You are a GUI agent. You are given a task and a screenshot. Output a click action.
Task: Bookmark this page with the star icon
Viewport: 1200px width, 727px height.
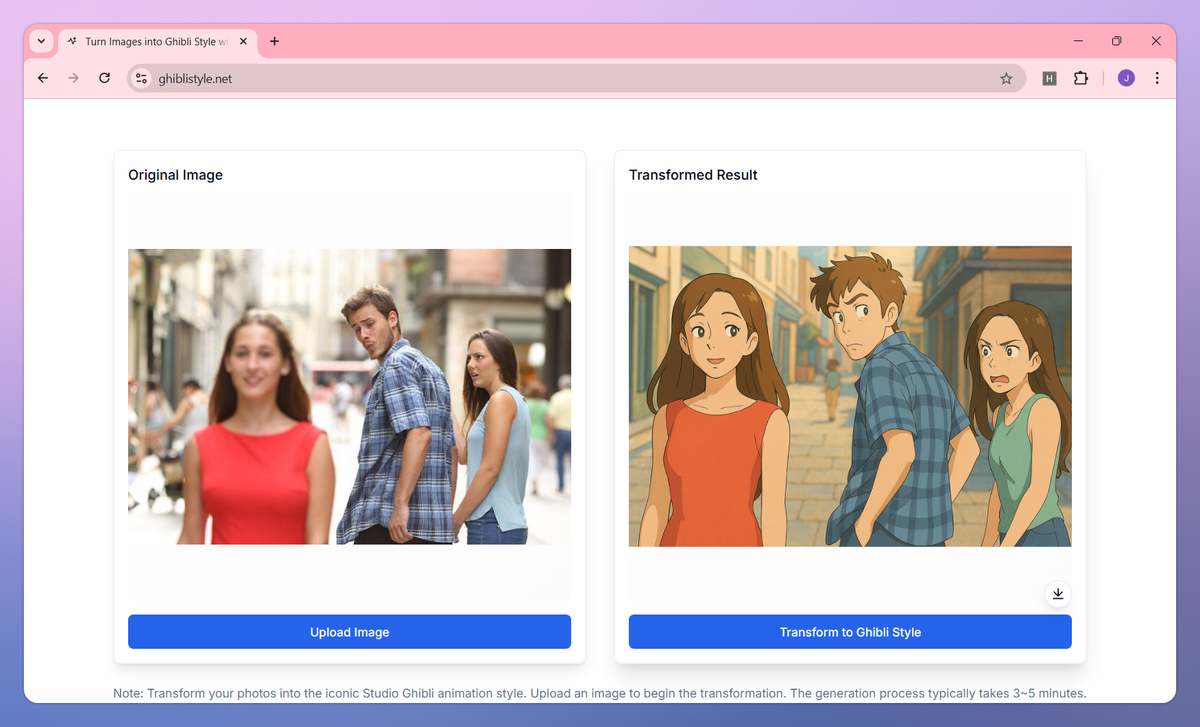[1006, 78]
